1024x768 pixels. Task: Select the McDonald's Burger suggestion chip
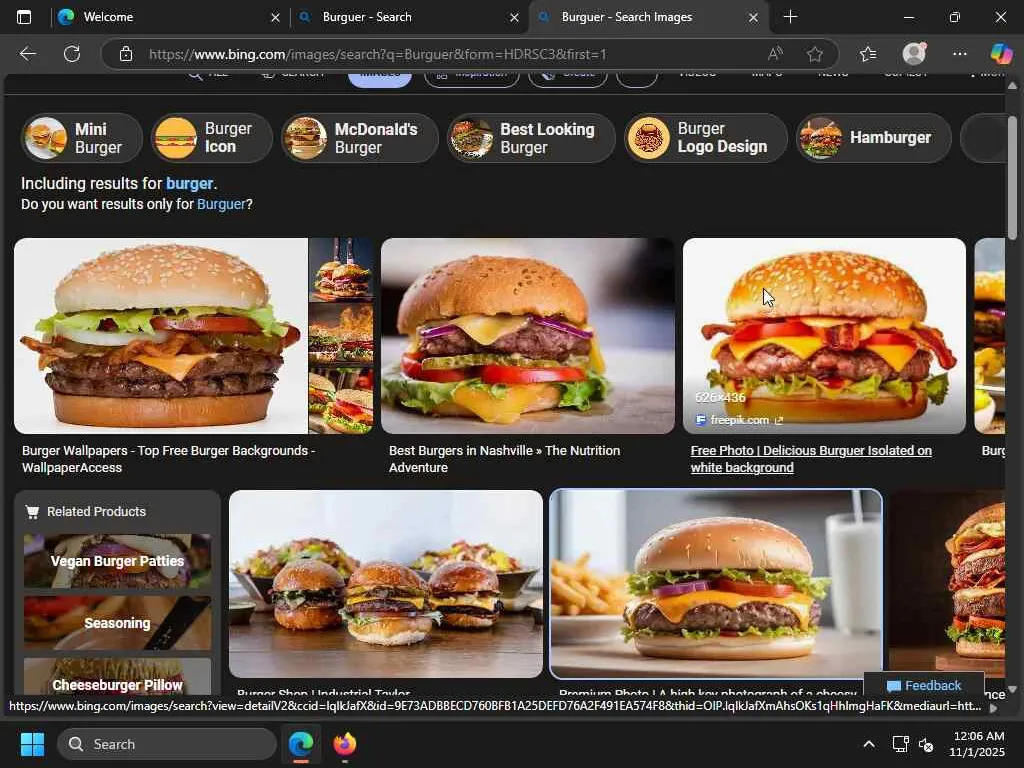click(360, 138)
